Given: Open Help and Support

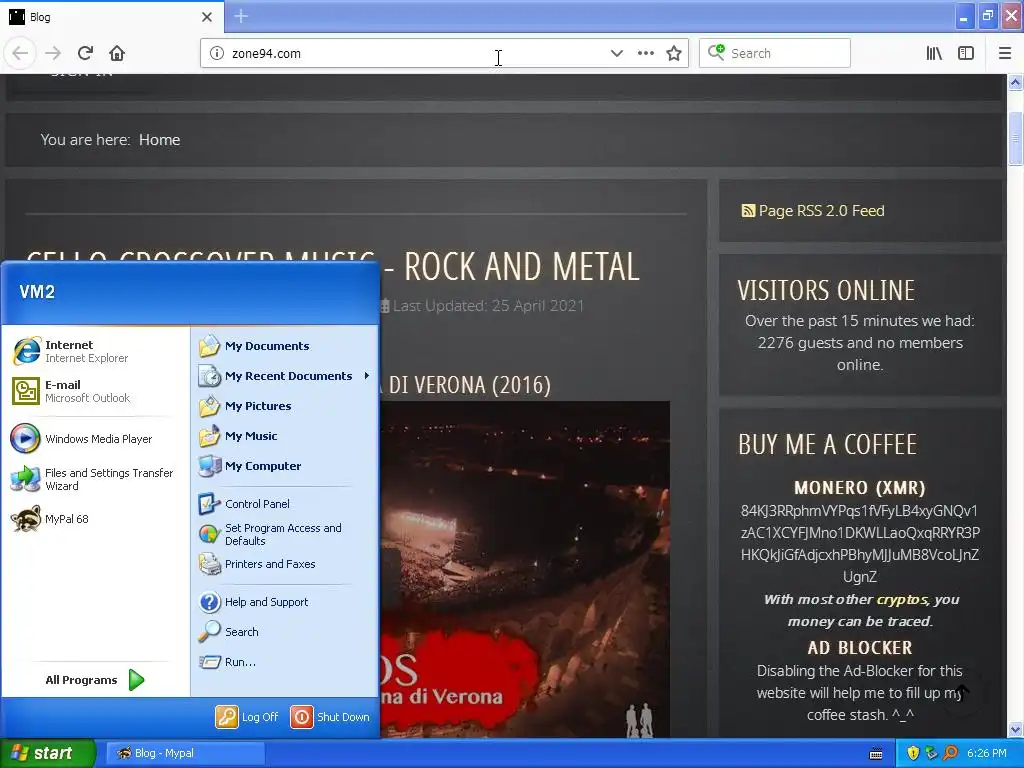Looking at the screenshot, I should (285, 602).
